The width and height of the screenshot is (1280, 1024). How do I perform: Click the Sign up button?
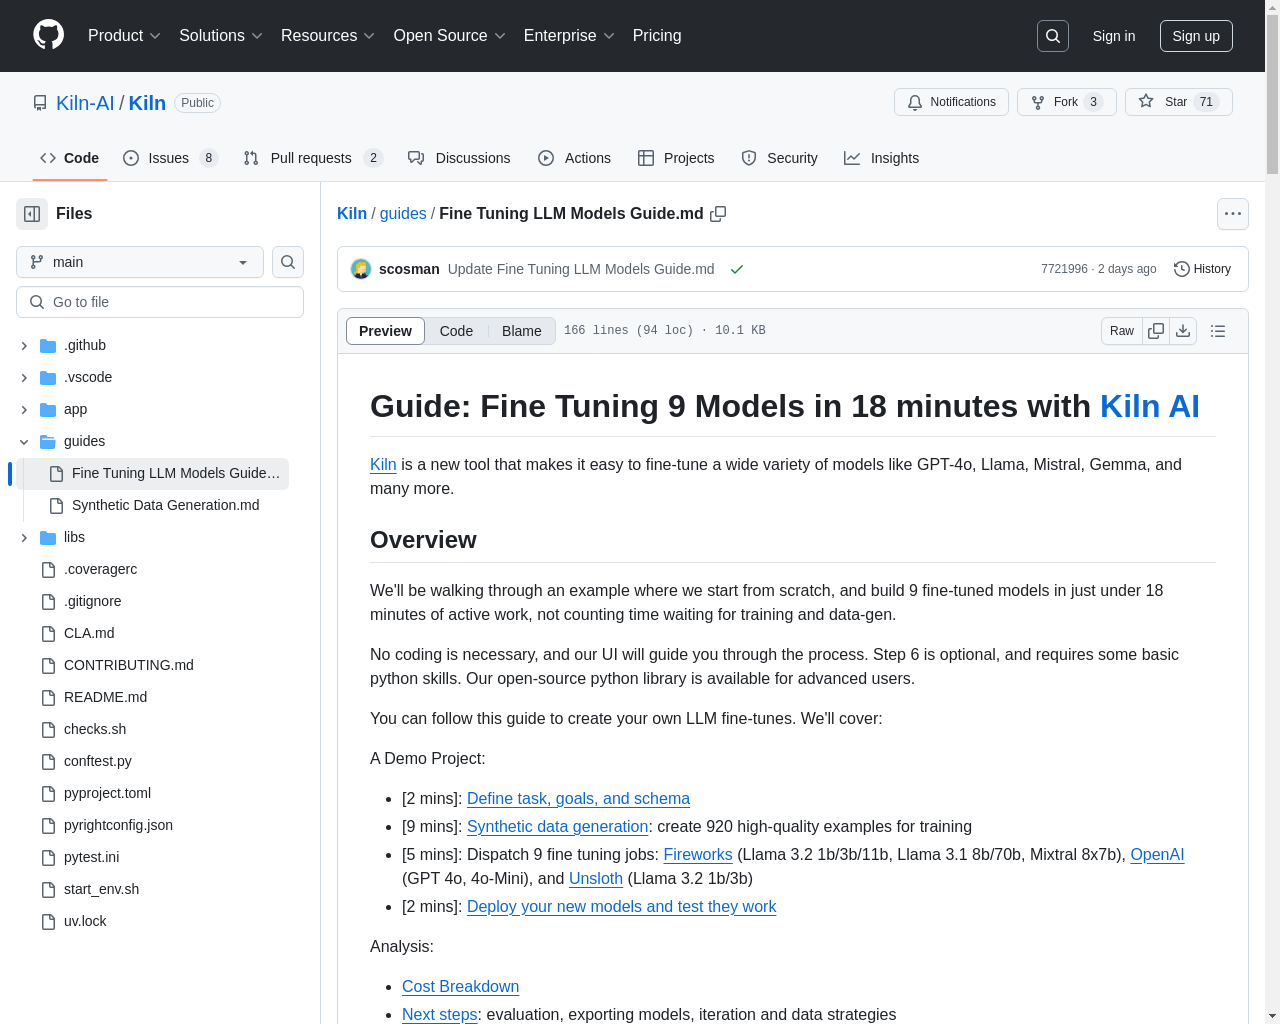point(1196,36)
